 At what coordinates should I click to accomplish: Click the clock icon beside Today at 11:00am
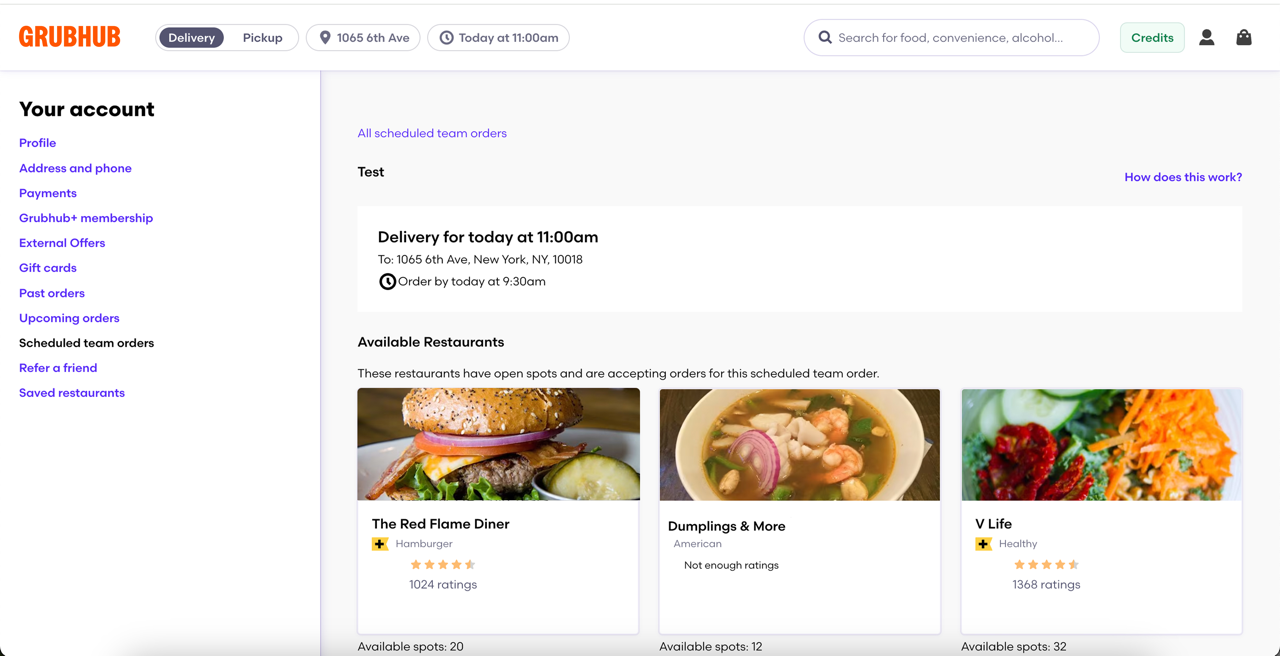click(x=446, y=38)
